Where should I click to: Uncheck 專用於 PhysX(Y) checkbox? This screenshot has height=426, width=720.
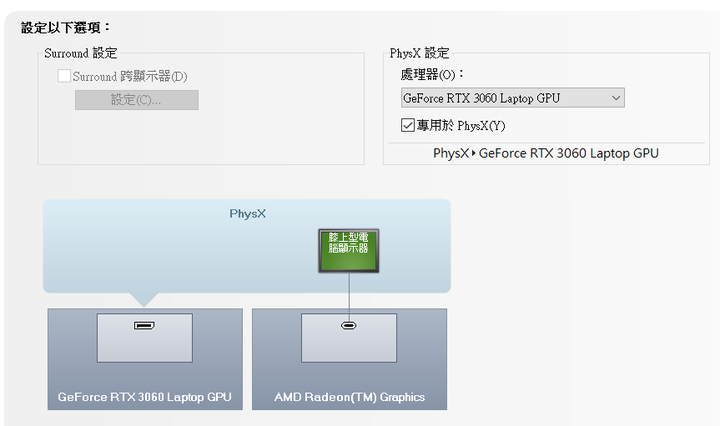coord(408,125)
